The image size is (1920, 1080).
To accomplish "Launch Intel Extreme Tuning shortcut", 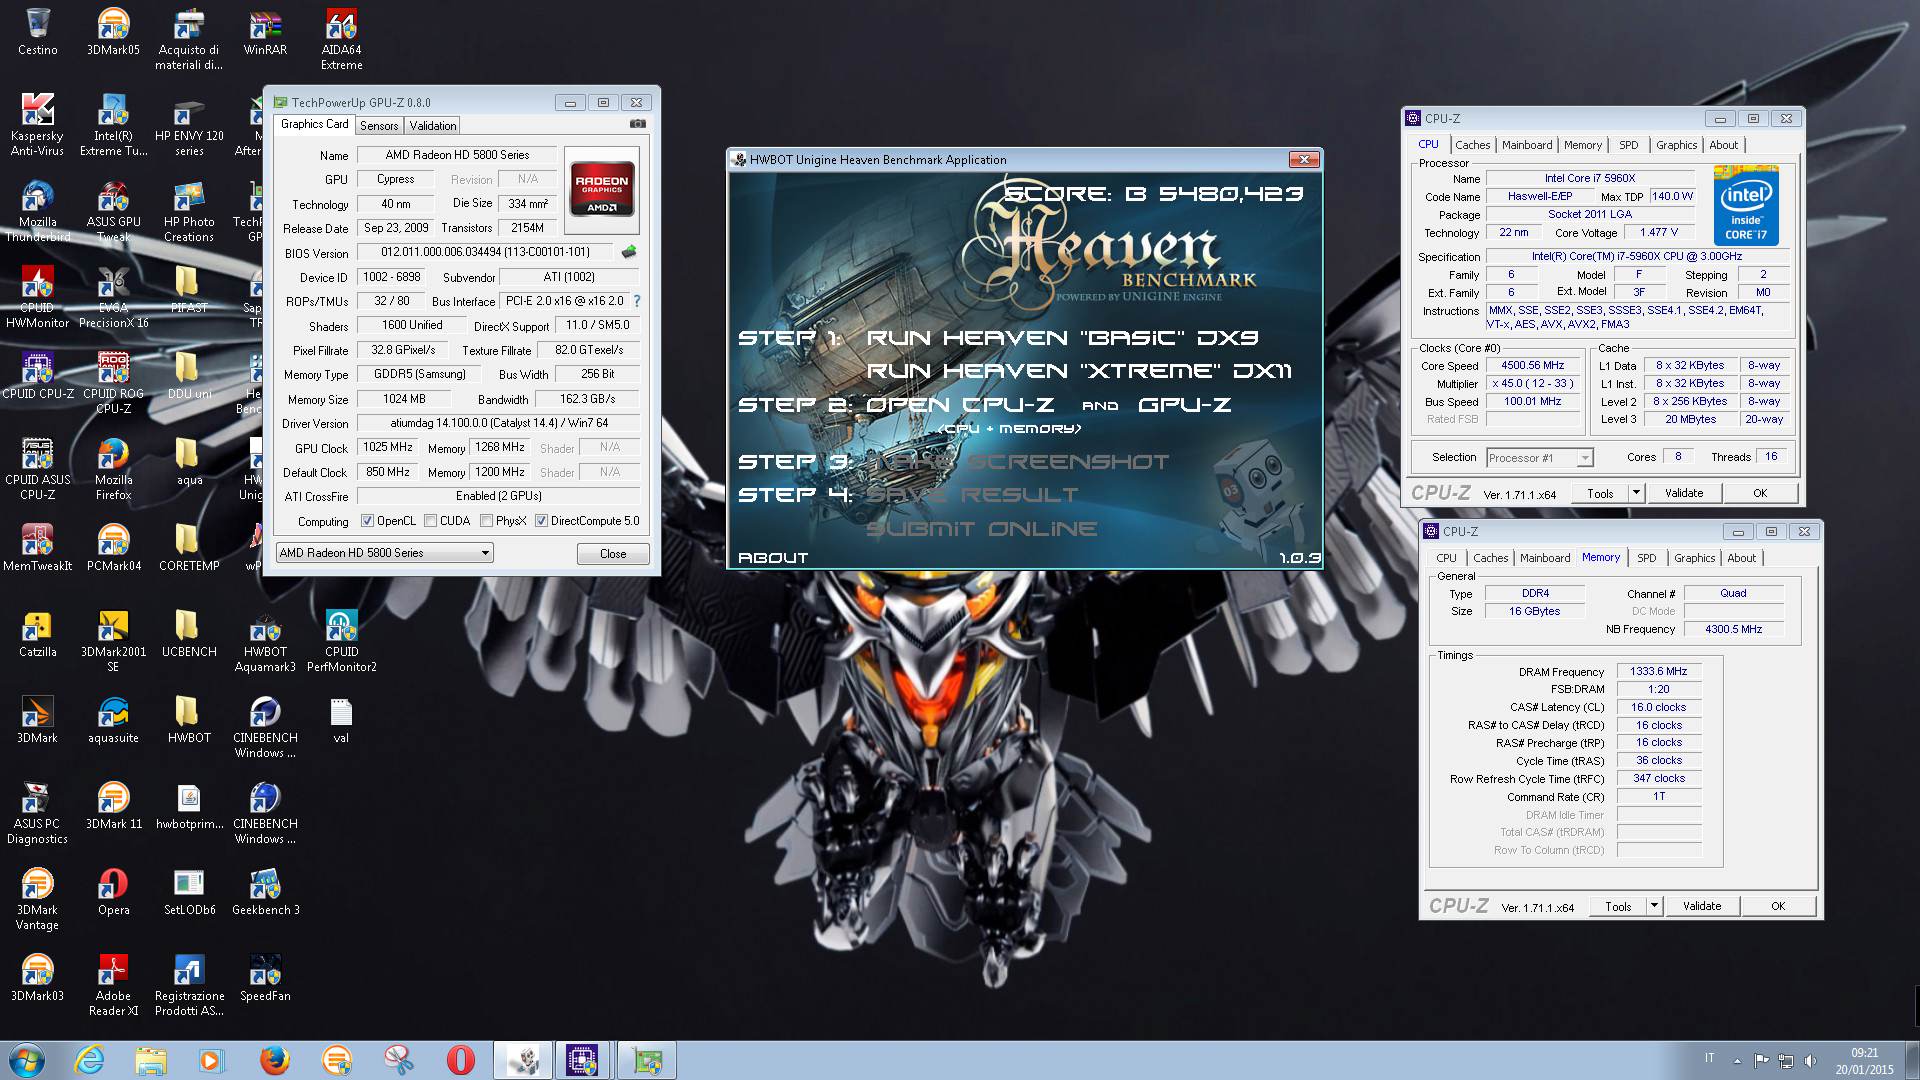I will (x=113, y=125).
